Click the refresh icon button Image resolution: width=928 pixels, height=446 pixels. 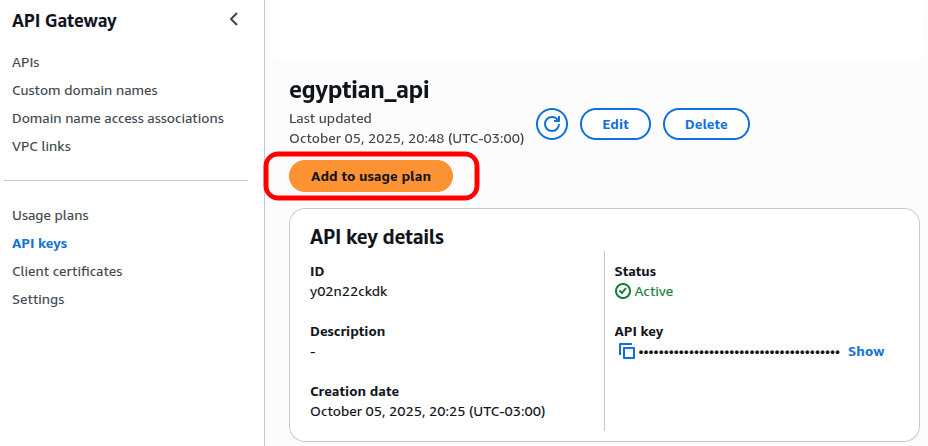tap(552, 124)
